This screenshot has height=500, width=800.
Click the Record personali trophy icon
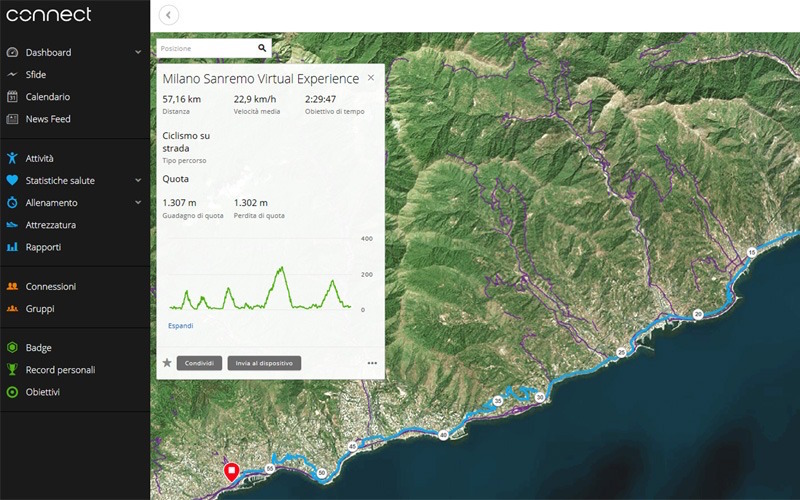tap(12, 369)
